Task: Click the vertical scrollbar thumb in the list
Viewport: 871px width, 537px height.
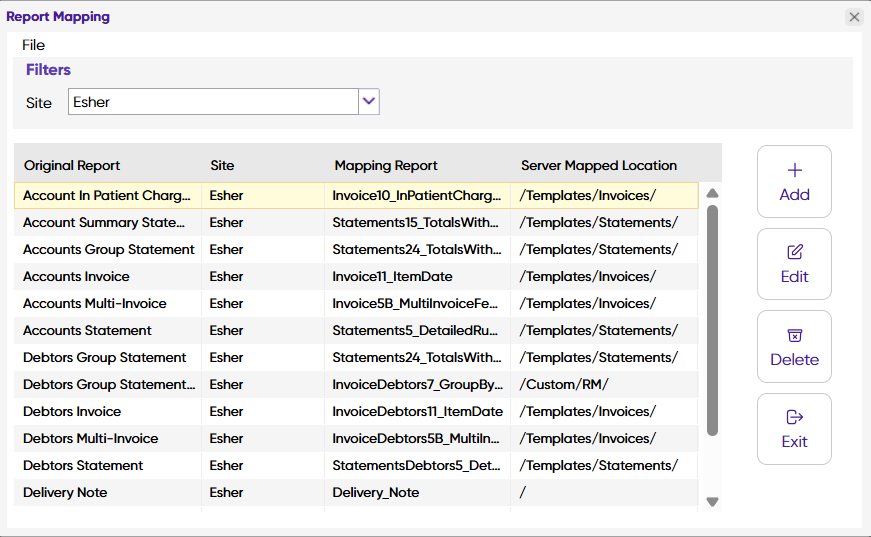Action: click(712, 320)
